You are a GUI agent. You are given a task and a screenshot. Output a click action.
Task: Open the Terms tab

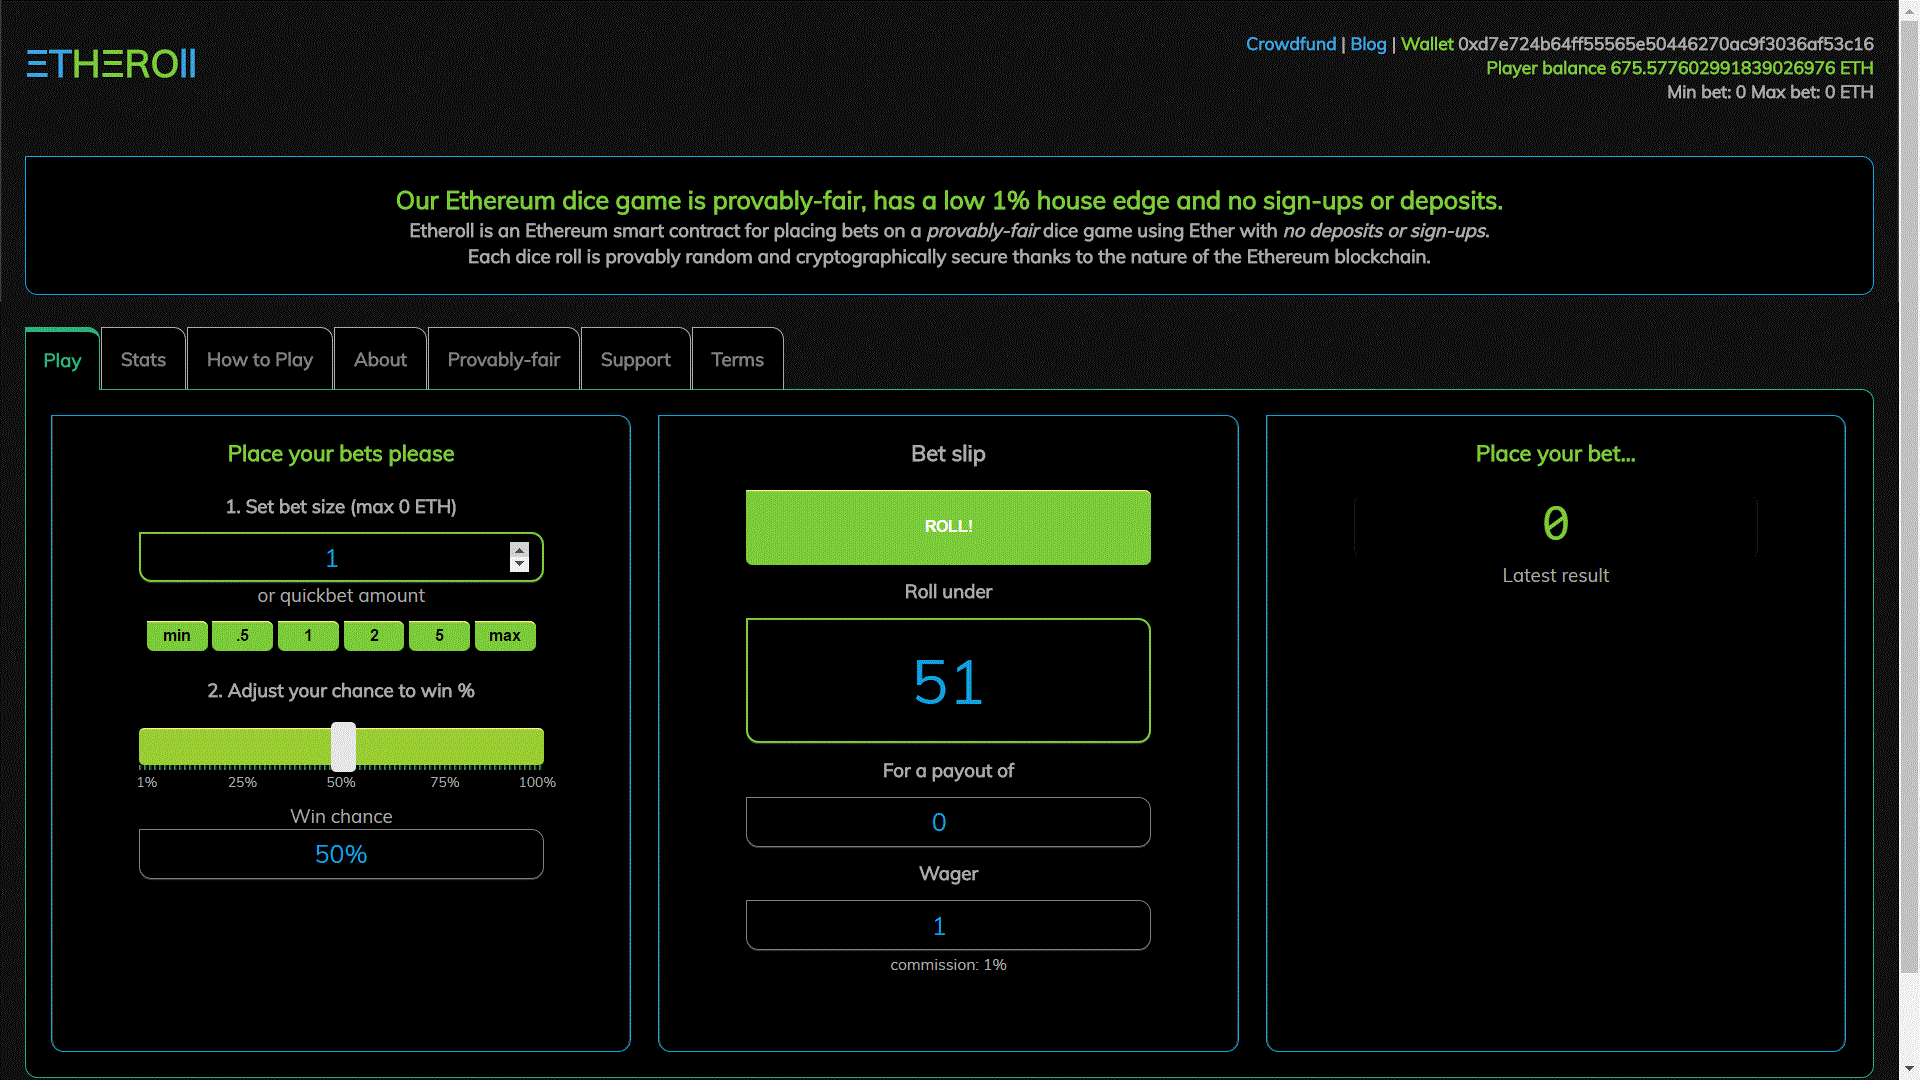(737, 360)
